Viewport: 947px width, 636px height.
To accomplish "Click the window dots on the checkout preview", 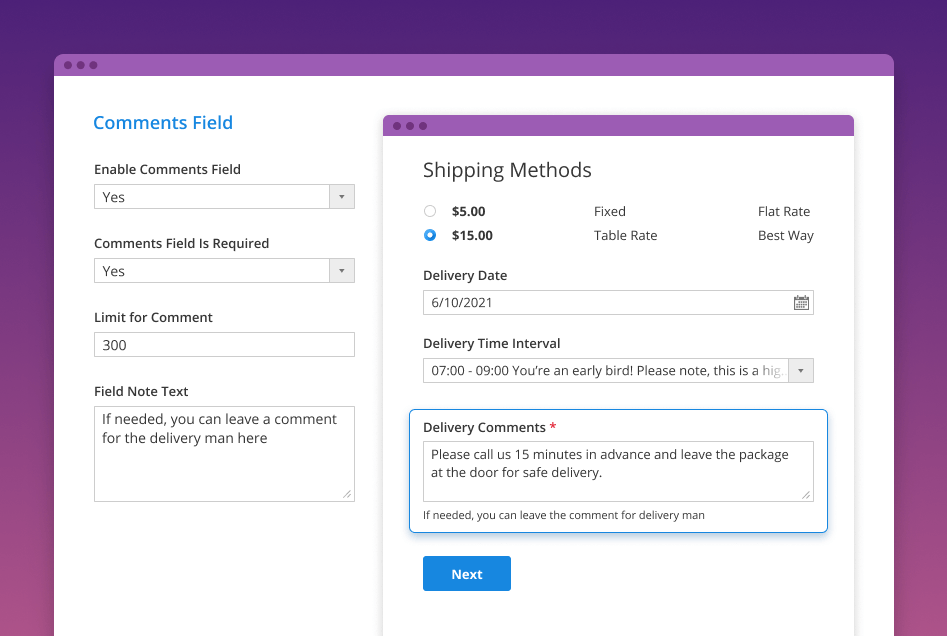I will point(410,125).
